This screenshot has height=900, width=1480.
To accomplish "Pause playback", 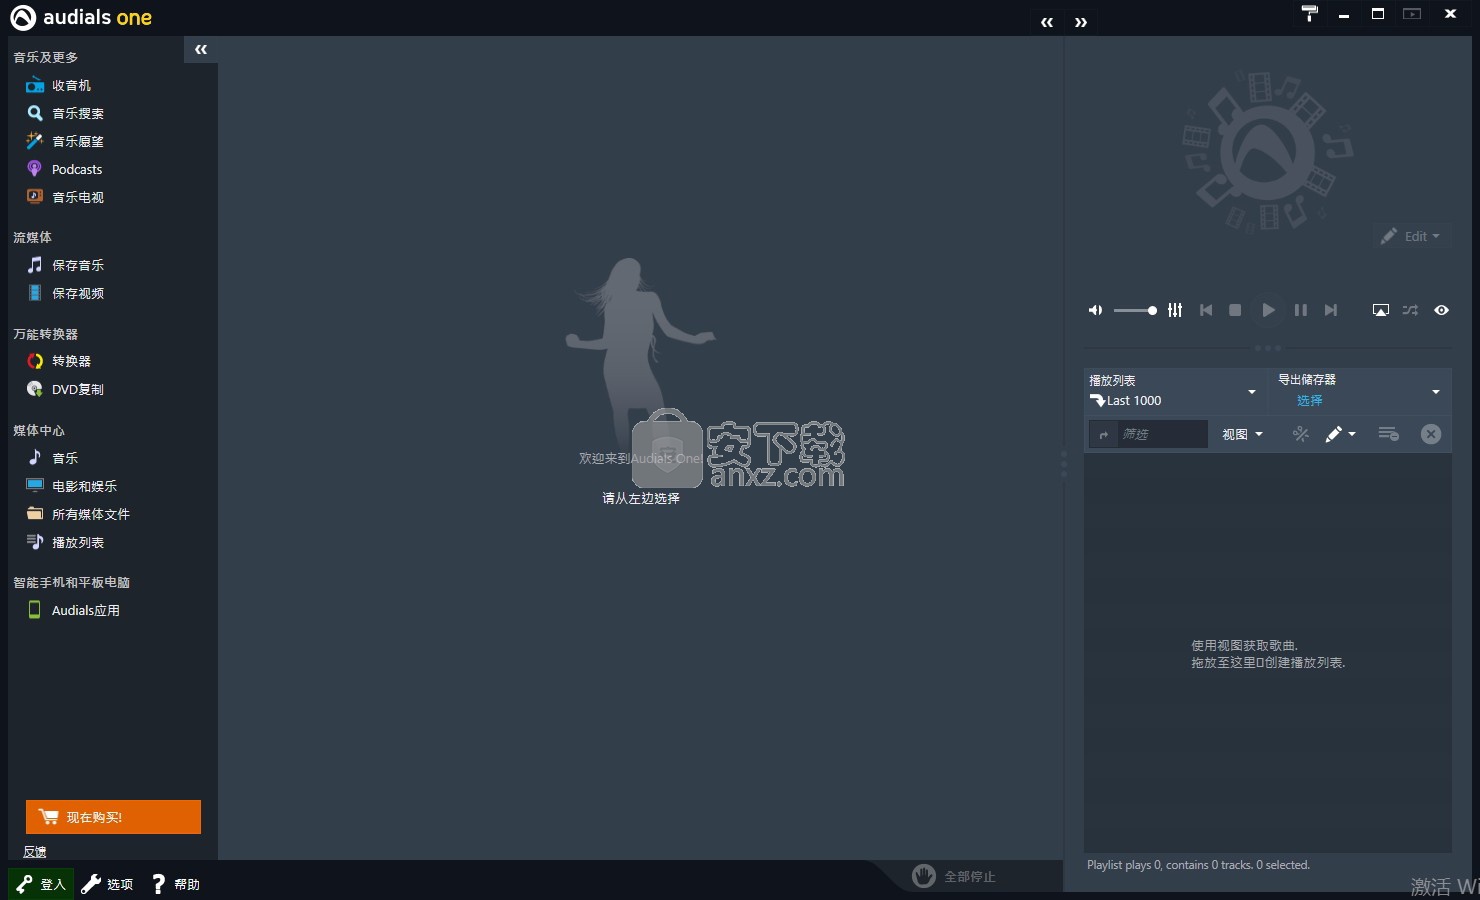I will tap(1300, 310).
